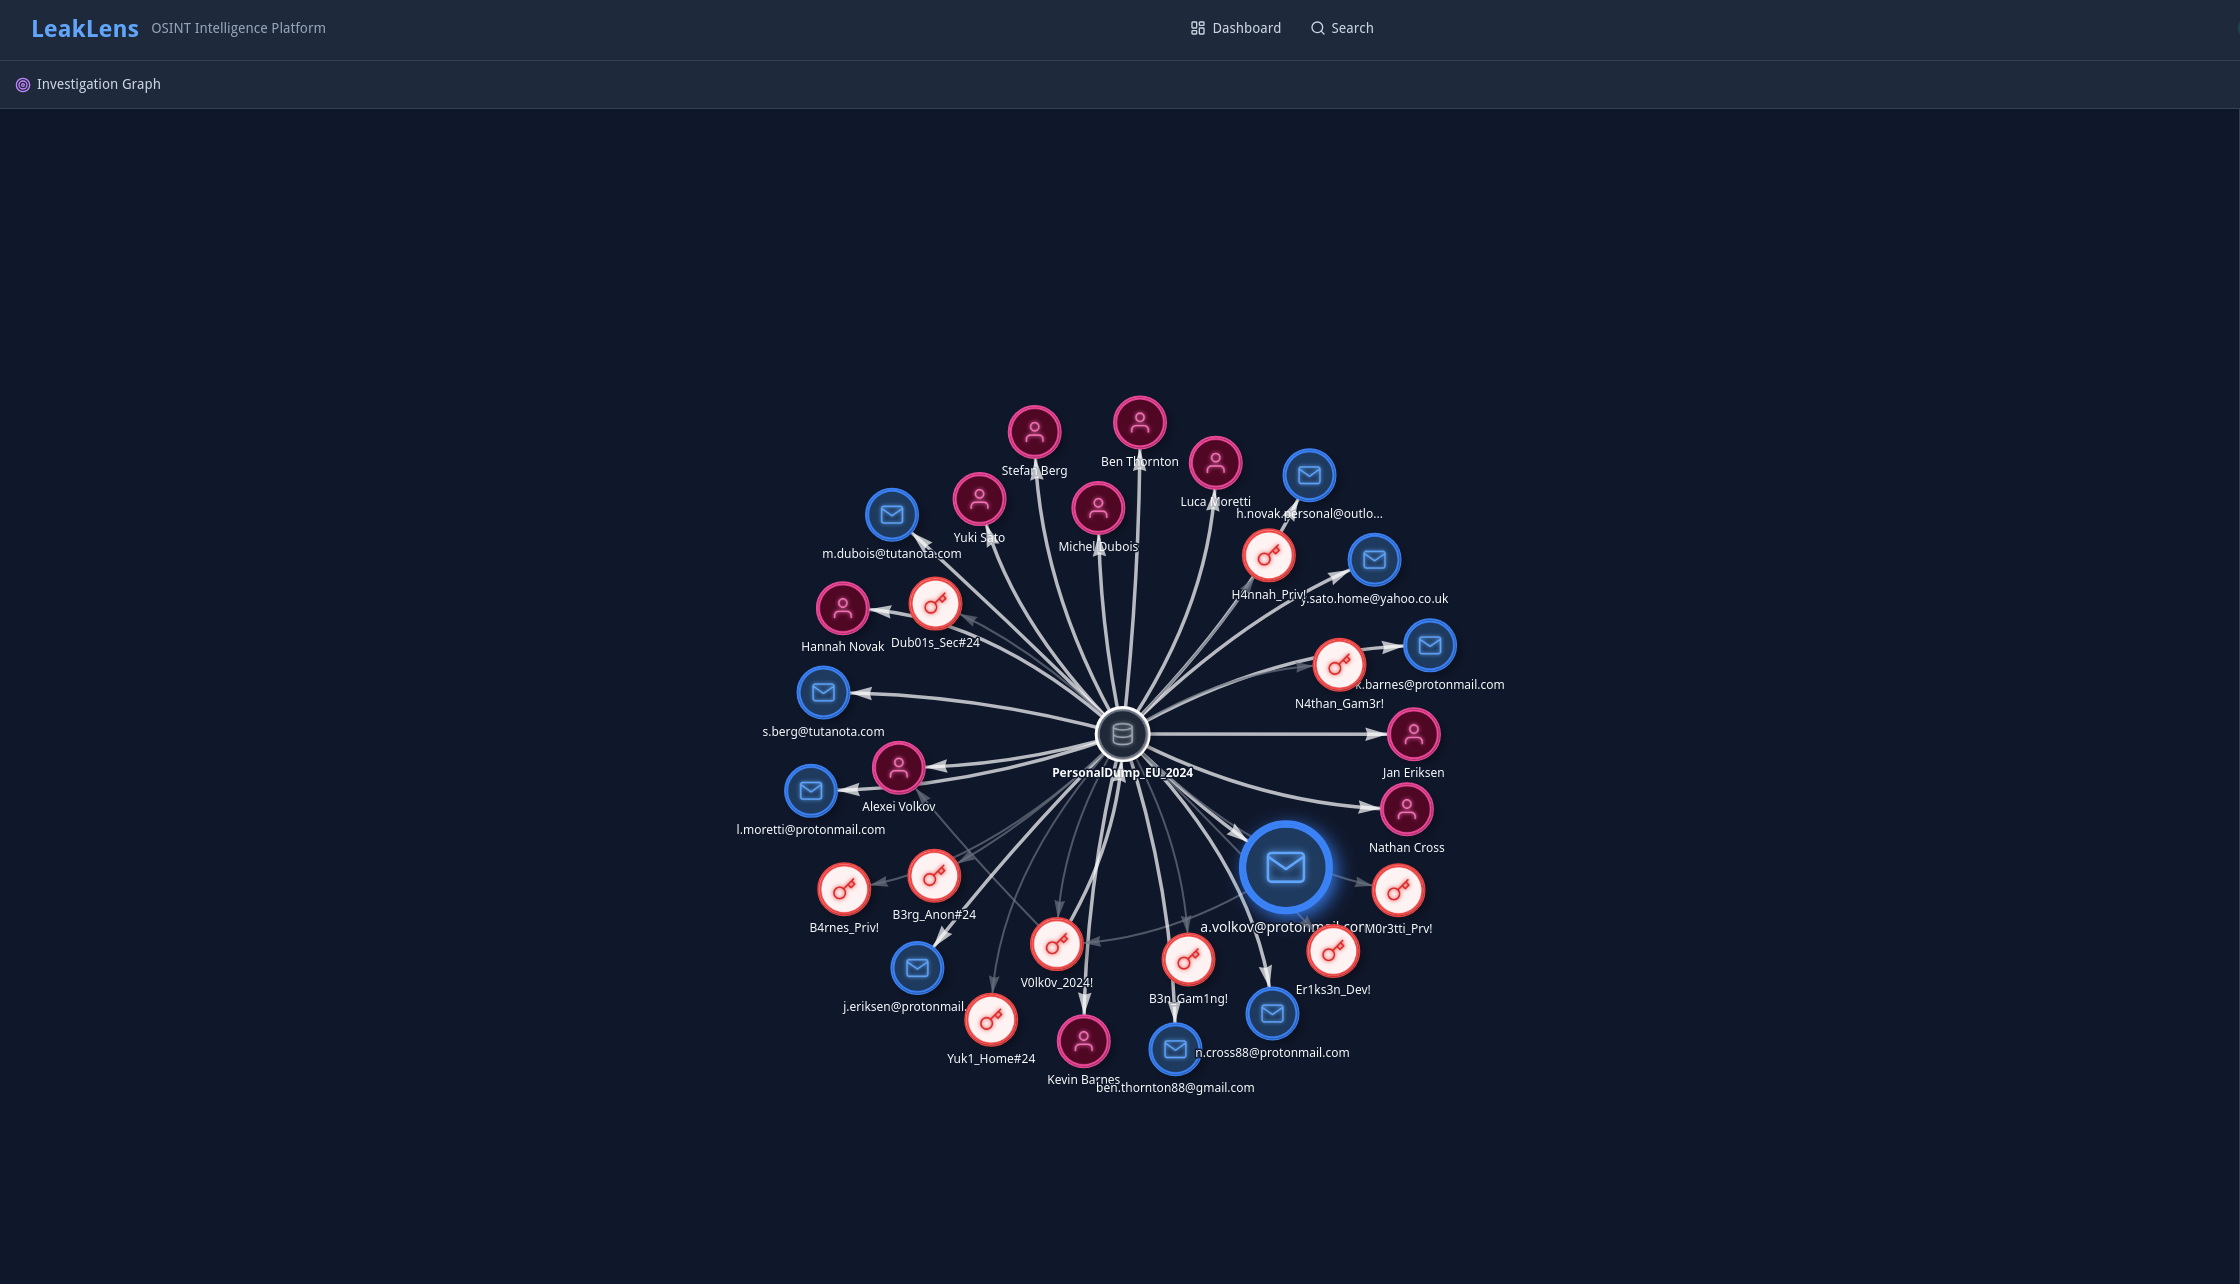Click the Alexei Volkov person node
The height and width of the screenshot is (1284, 2240).
(x=898, y=768)
